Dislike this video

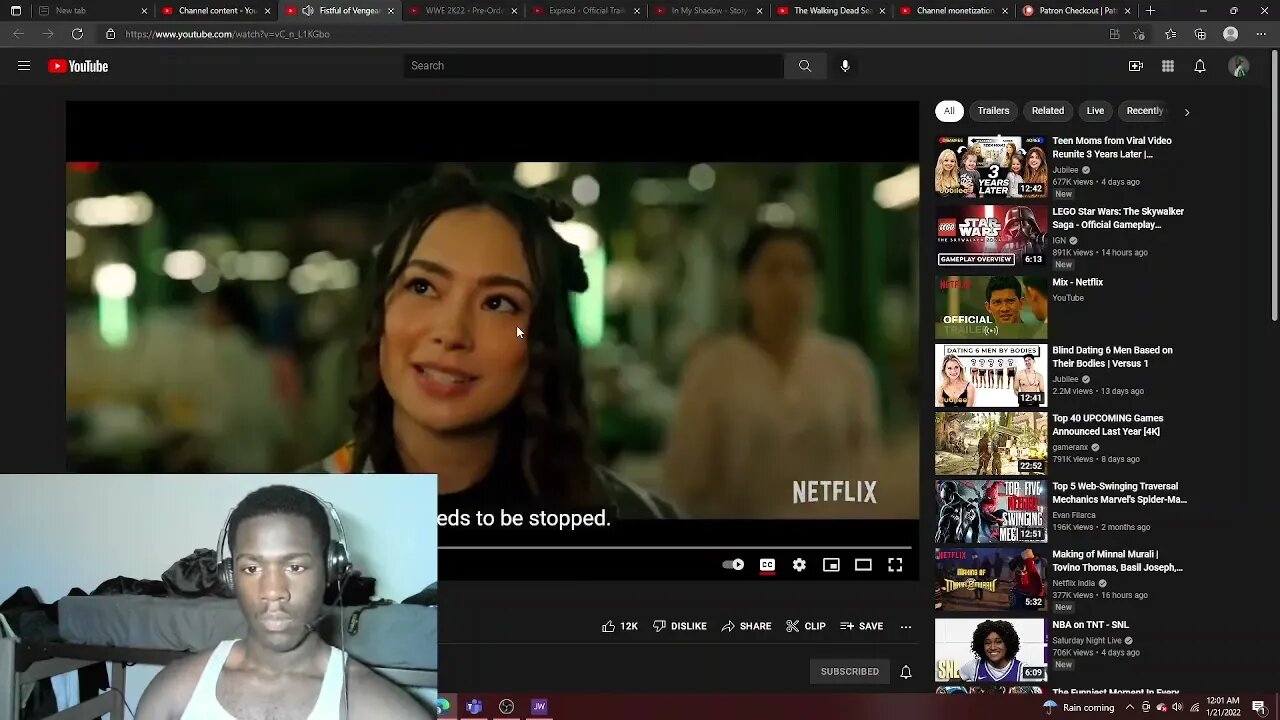pos(680,626)
